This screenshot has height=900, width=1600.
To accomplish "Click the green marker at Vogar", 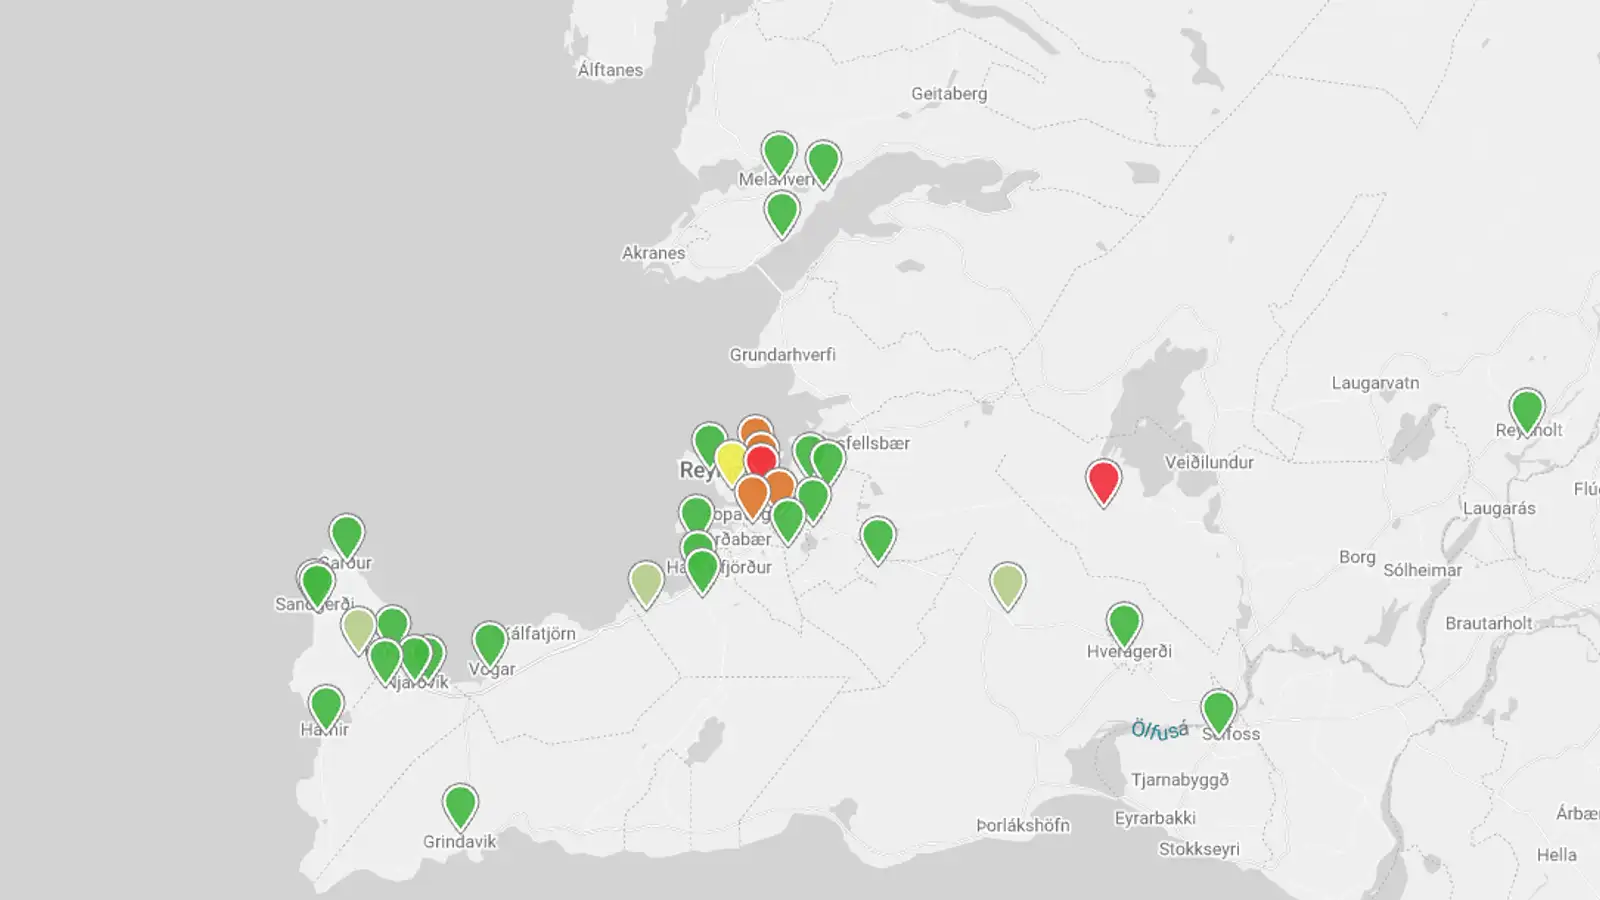I will (490, 642).
